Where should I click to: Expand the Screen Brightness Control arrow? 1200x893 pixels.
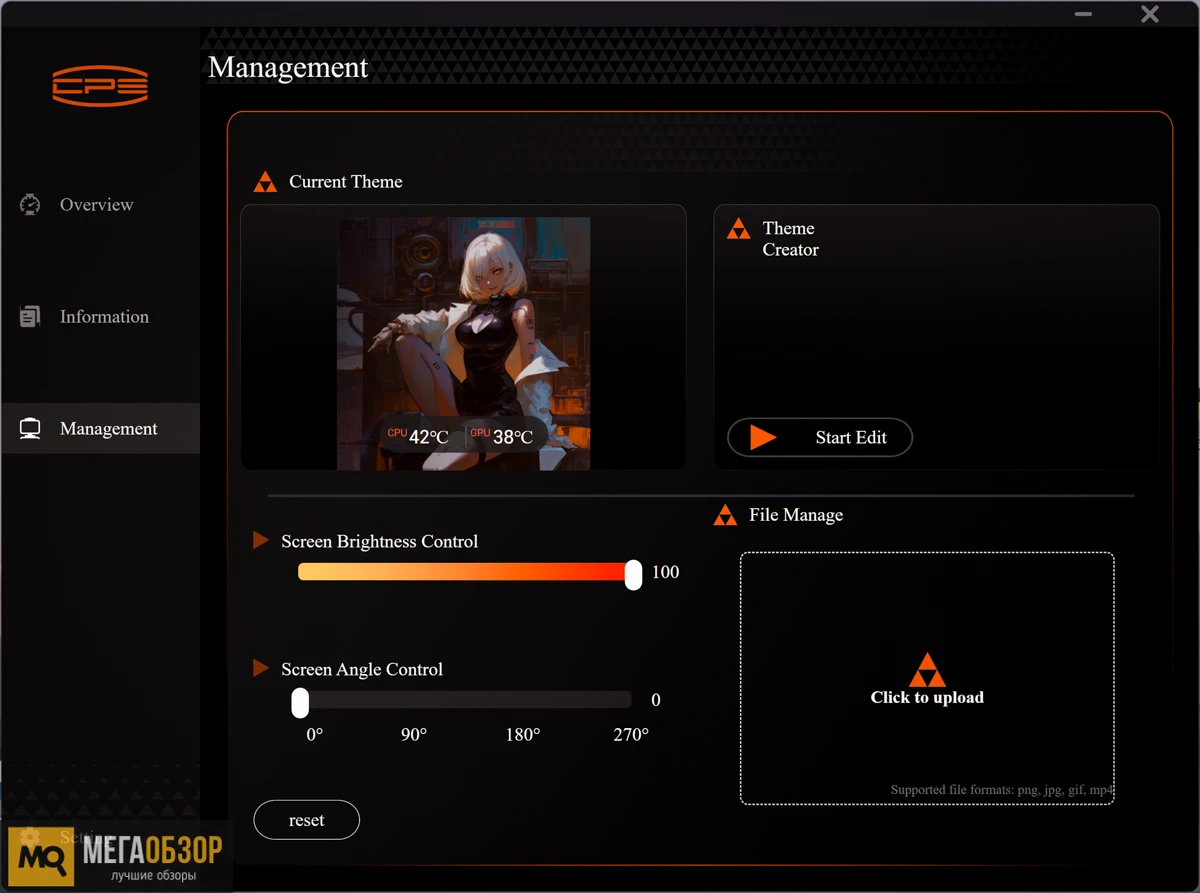pyautogui.click(x=261, y=541)
